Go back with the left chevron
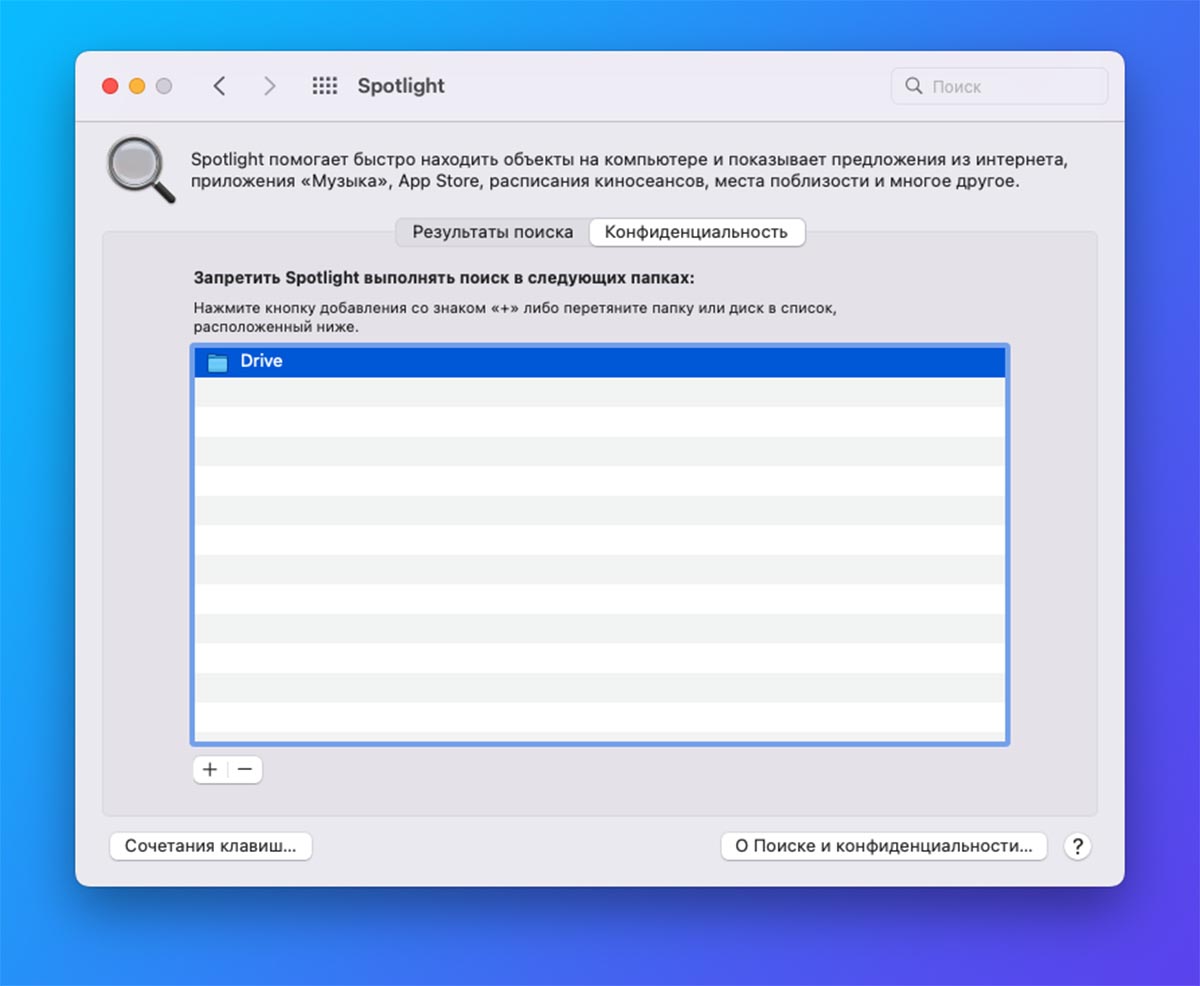1200x986 pixels. click(219, 86)
